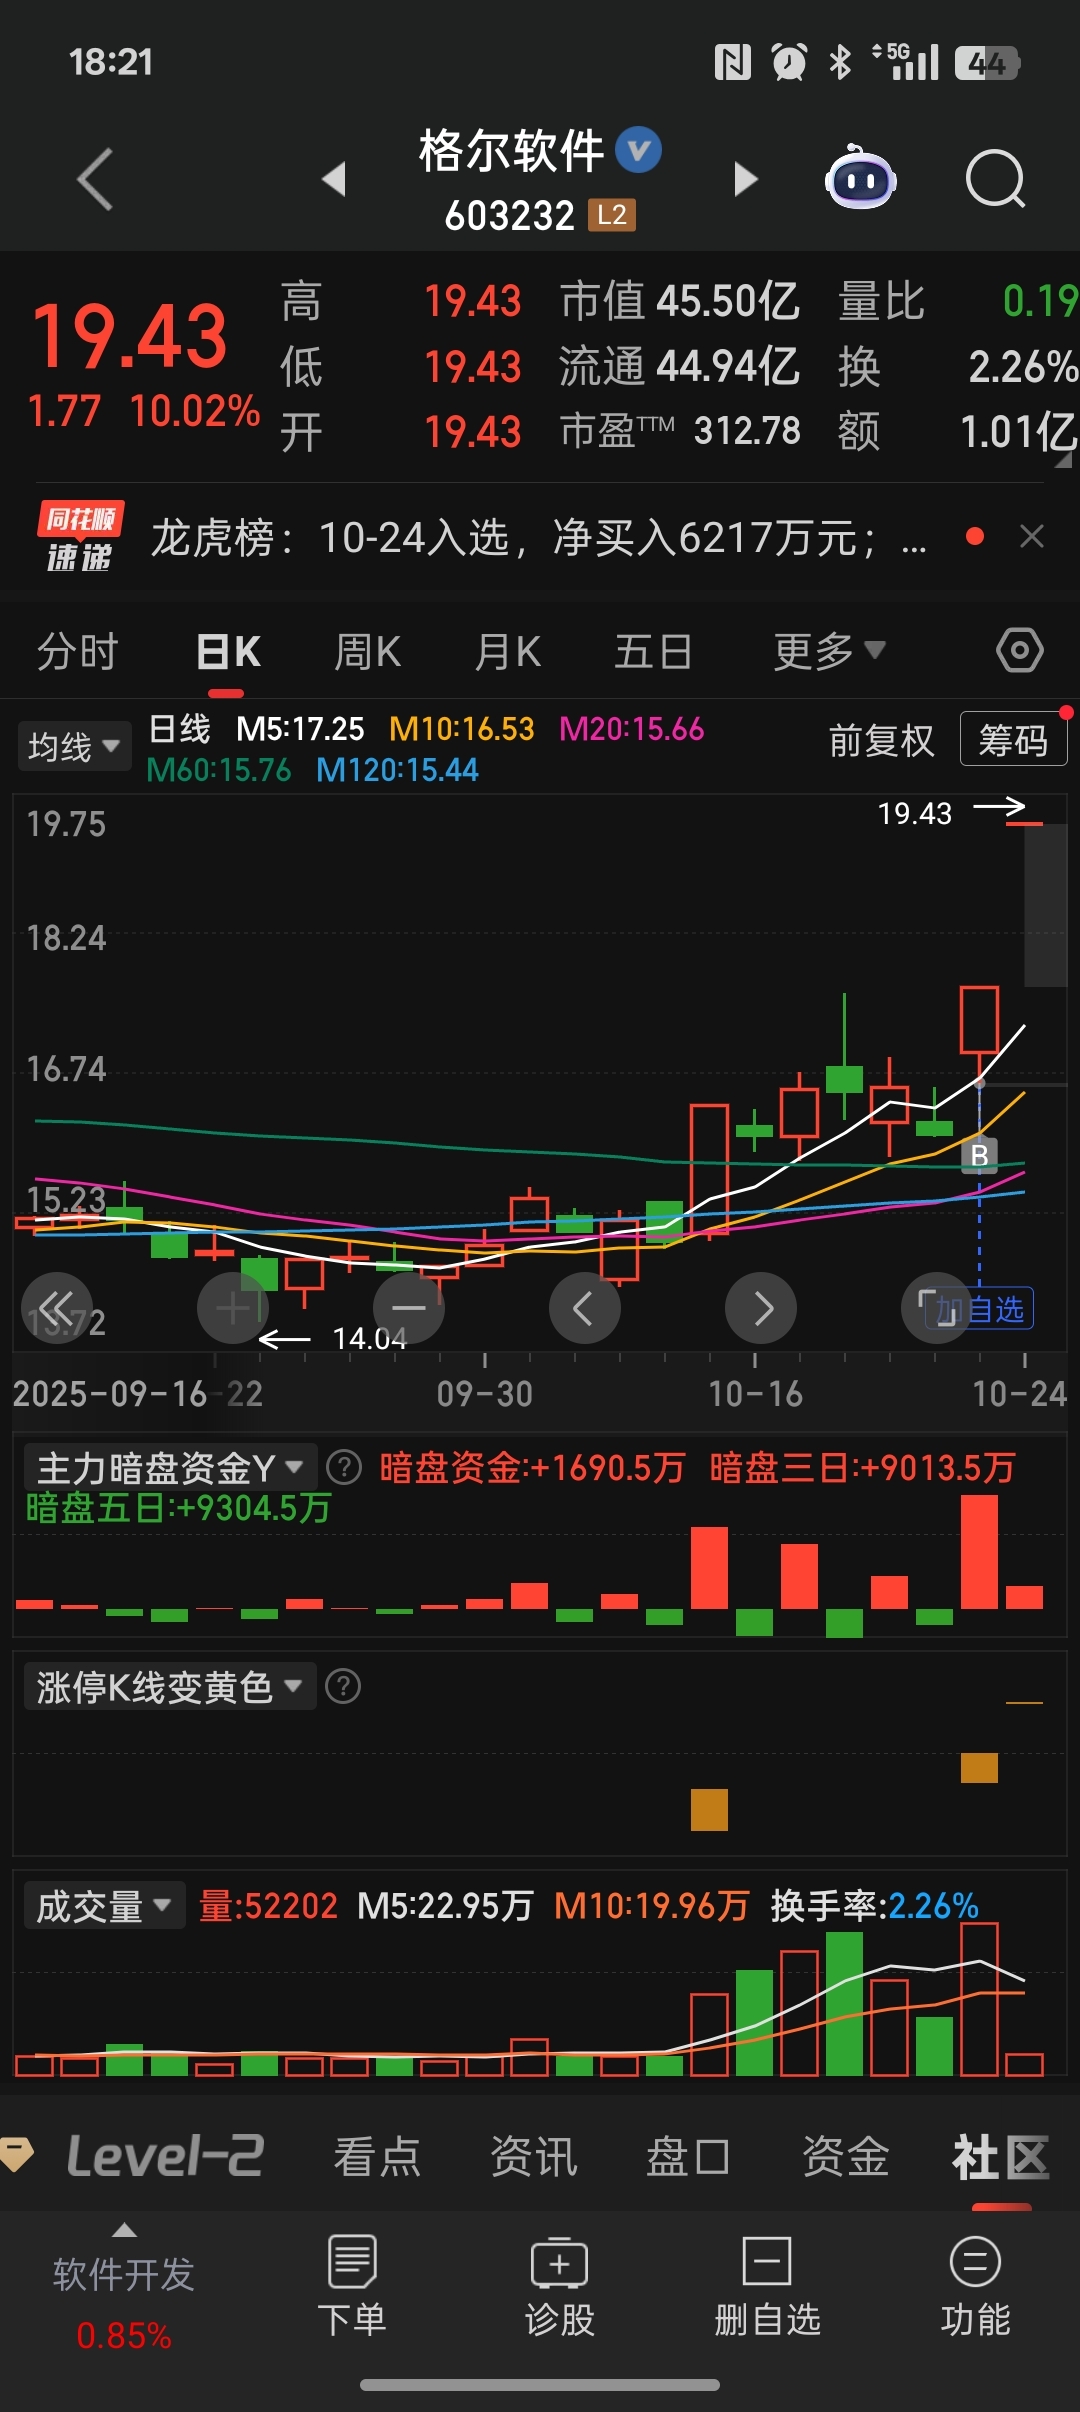Dismiss the 龙虎榜 news banner

pyautogui.click(x=1032, y=537)
